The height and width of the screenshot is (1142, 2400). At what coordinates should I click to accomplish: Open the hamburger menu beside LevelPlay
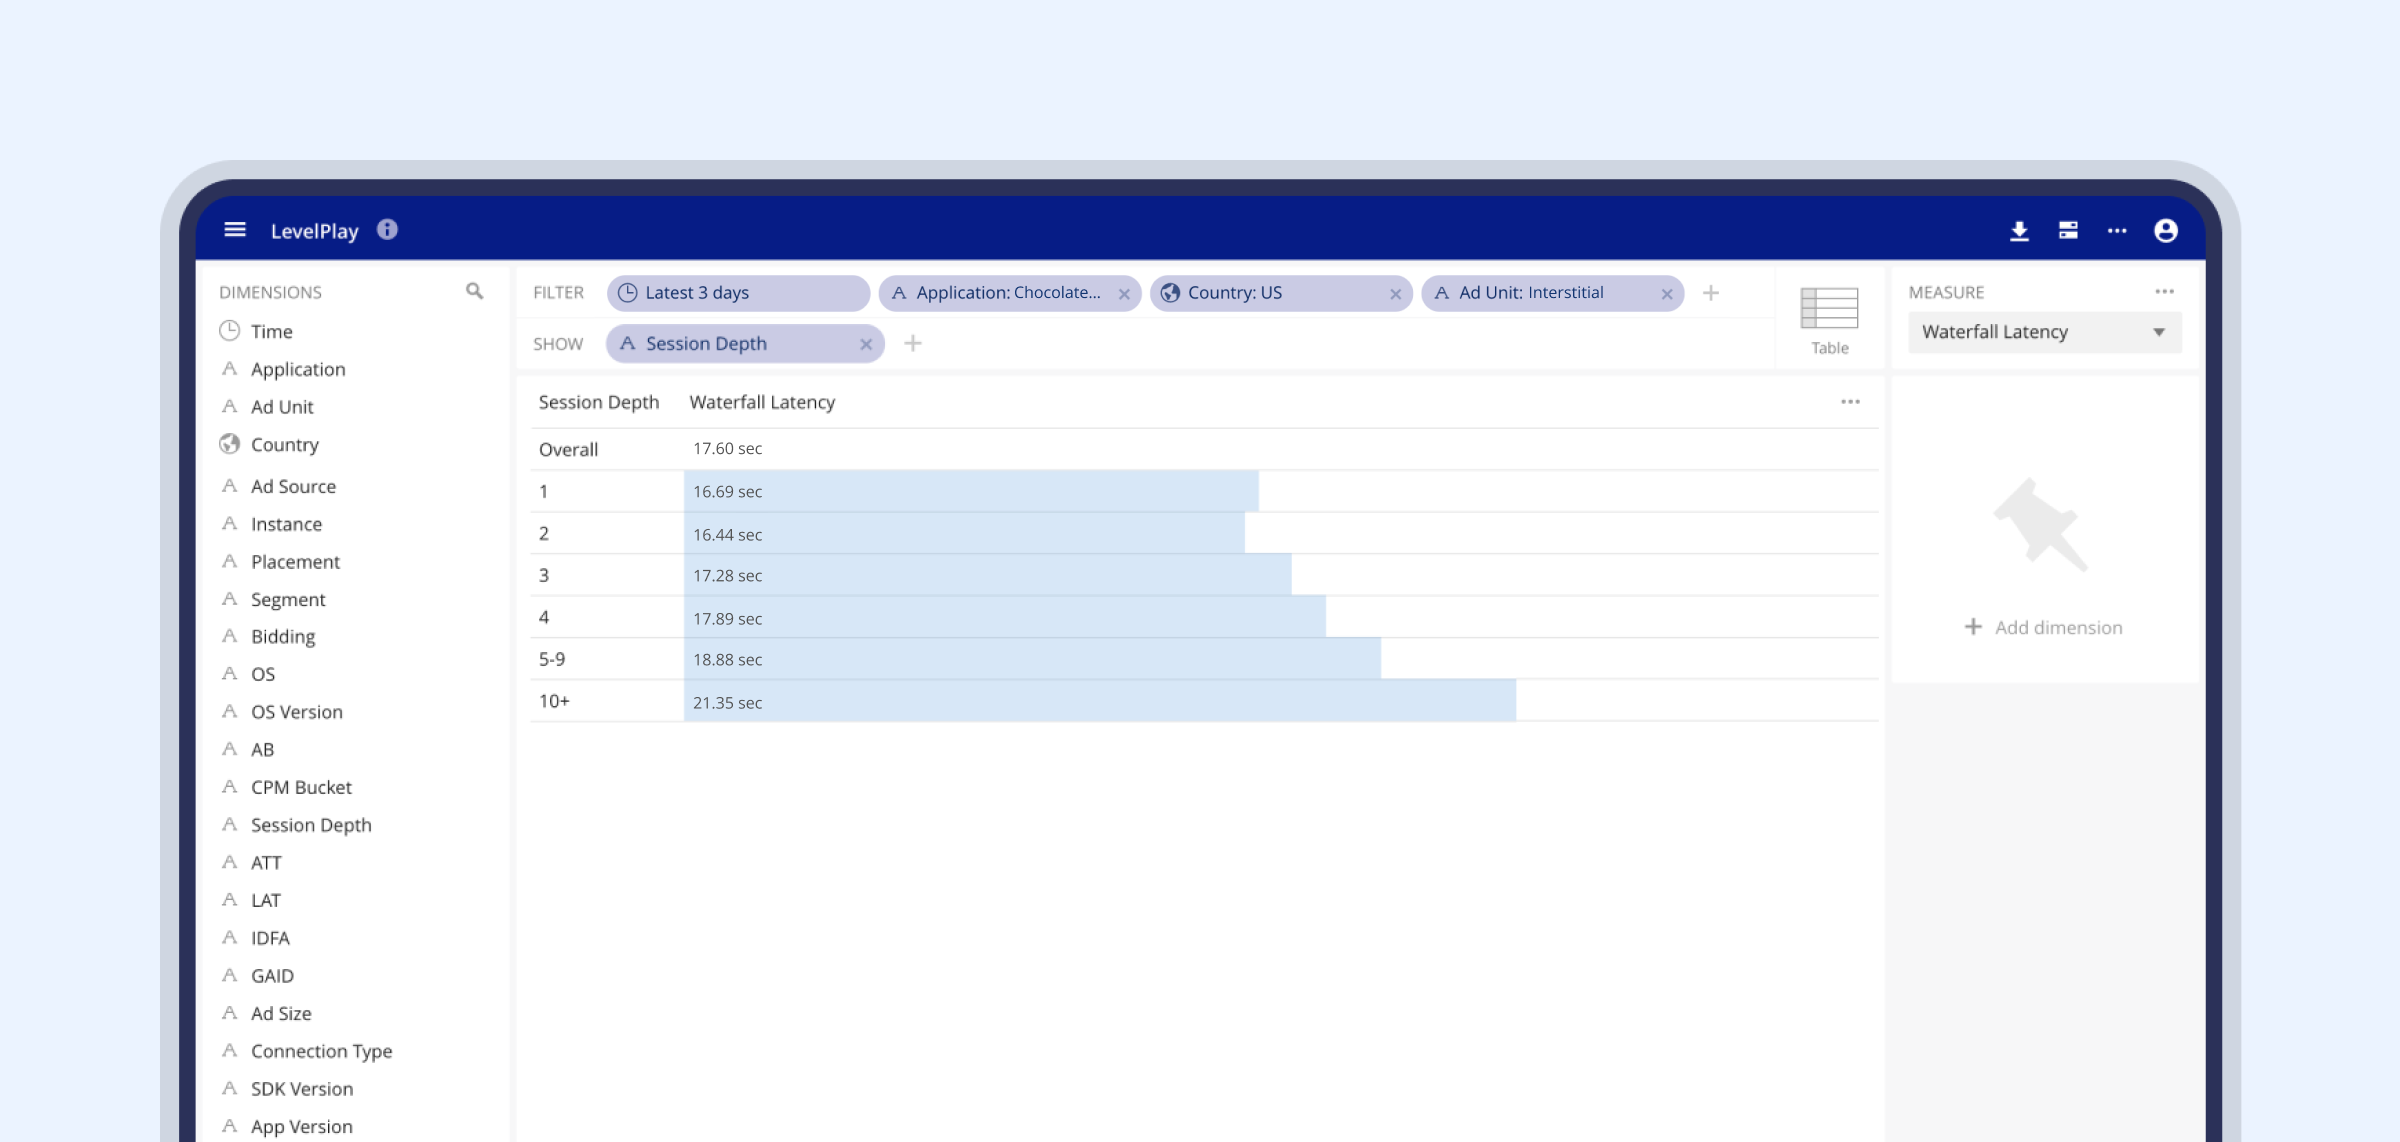click(x=235, y=230)
